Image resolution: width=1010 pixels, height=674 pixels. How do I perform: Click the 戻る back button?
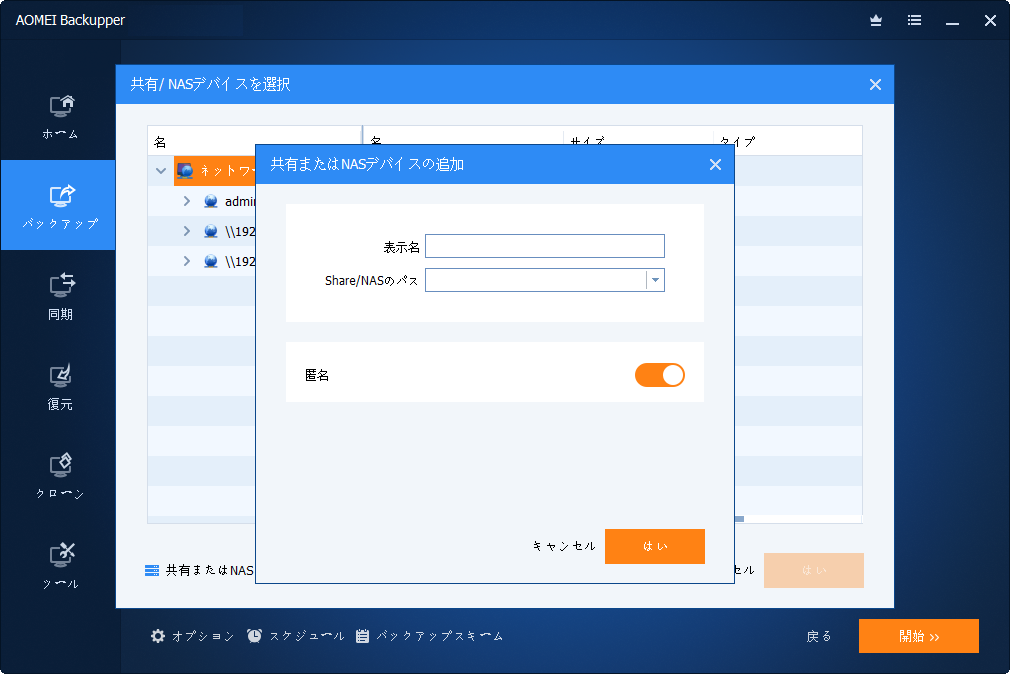coord(819,637)
